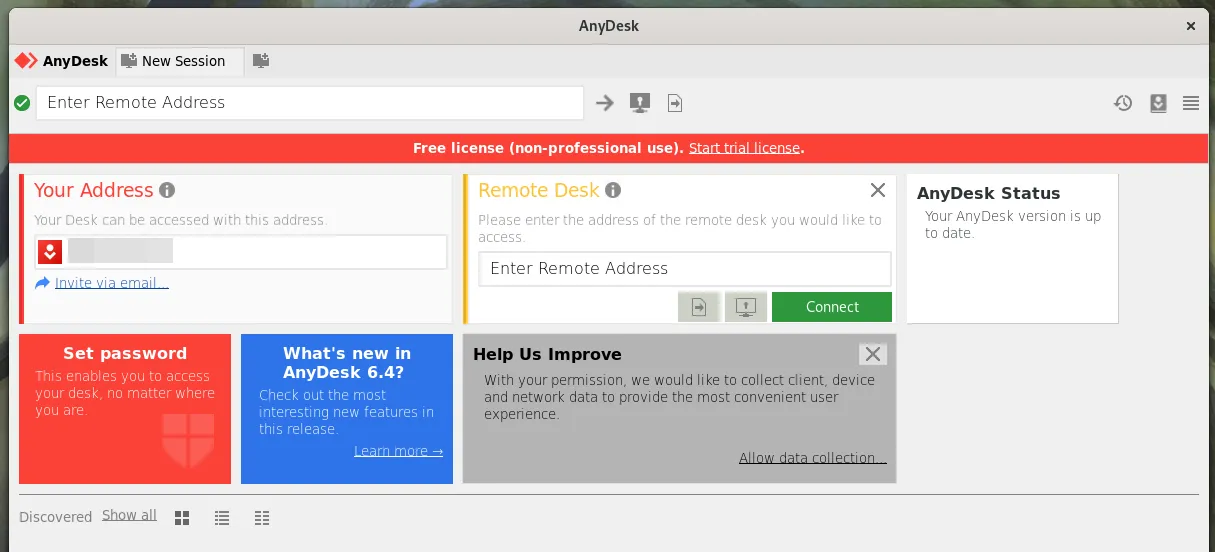Click Show all discovered link

coord(129,515)
